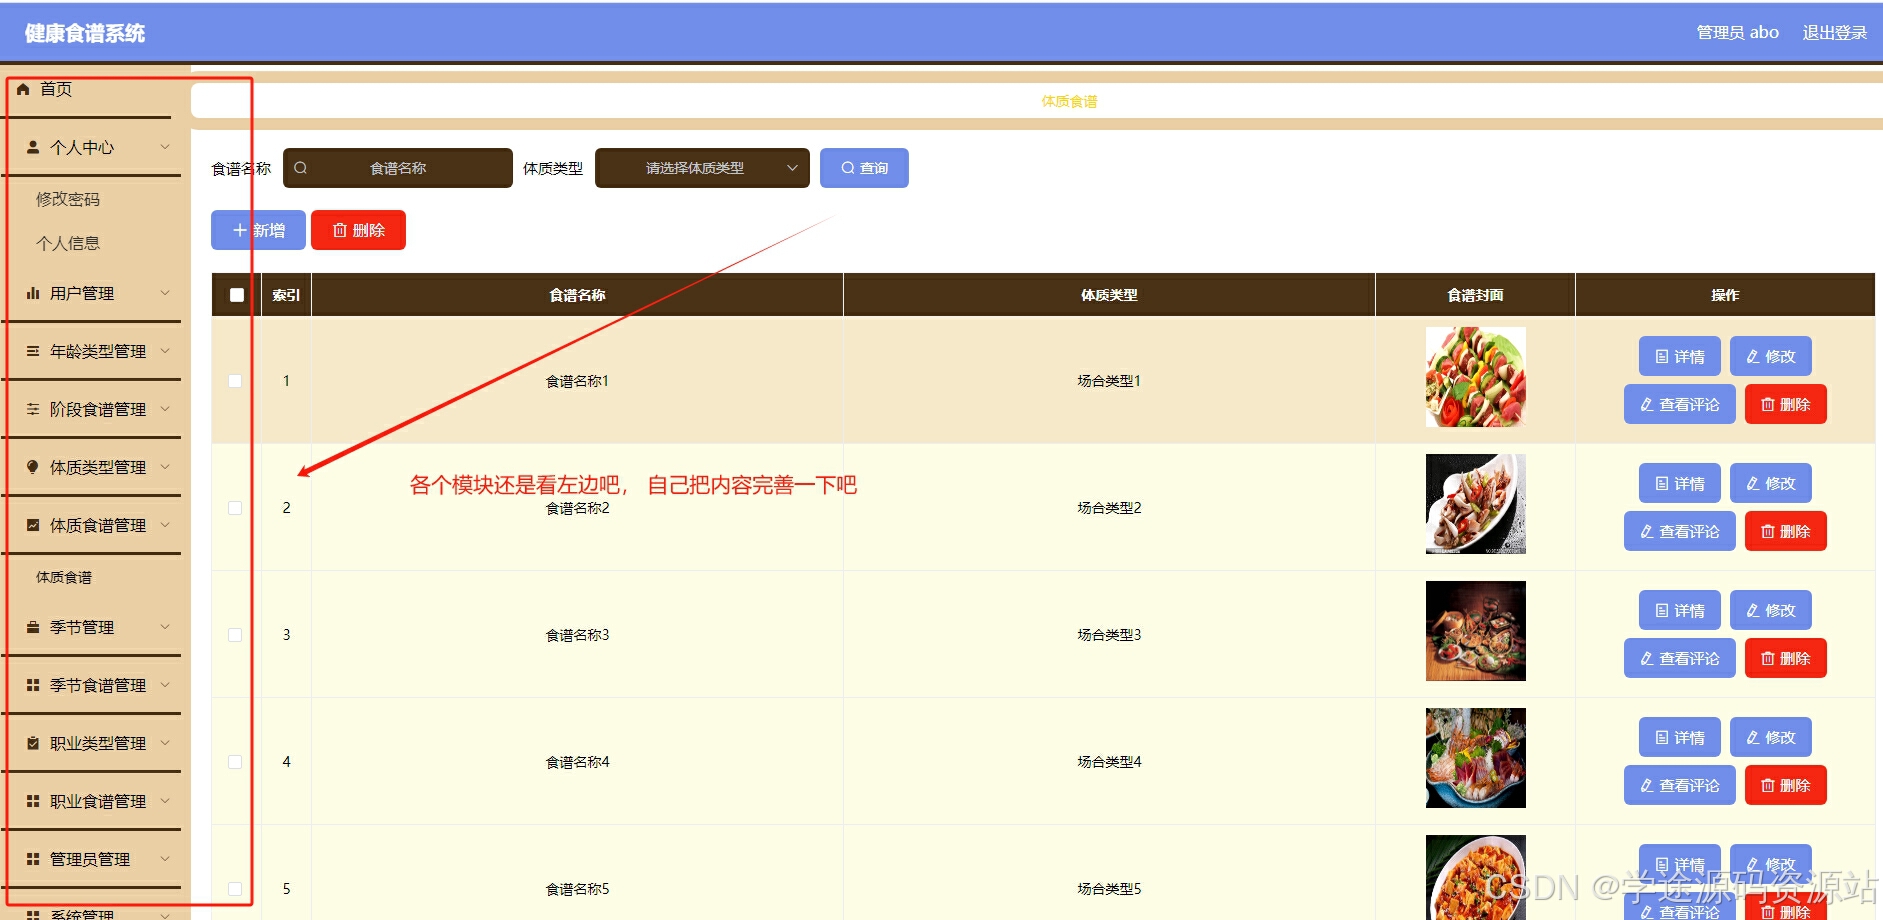Click the document icon on row 4 详情
1883x920 pixels.
coord(1662,737)
